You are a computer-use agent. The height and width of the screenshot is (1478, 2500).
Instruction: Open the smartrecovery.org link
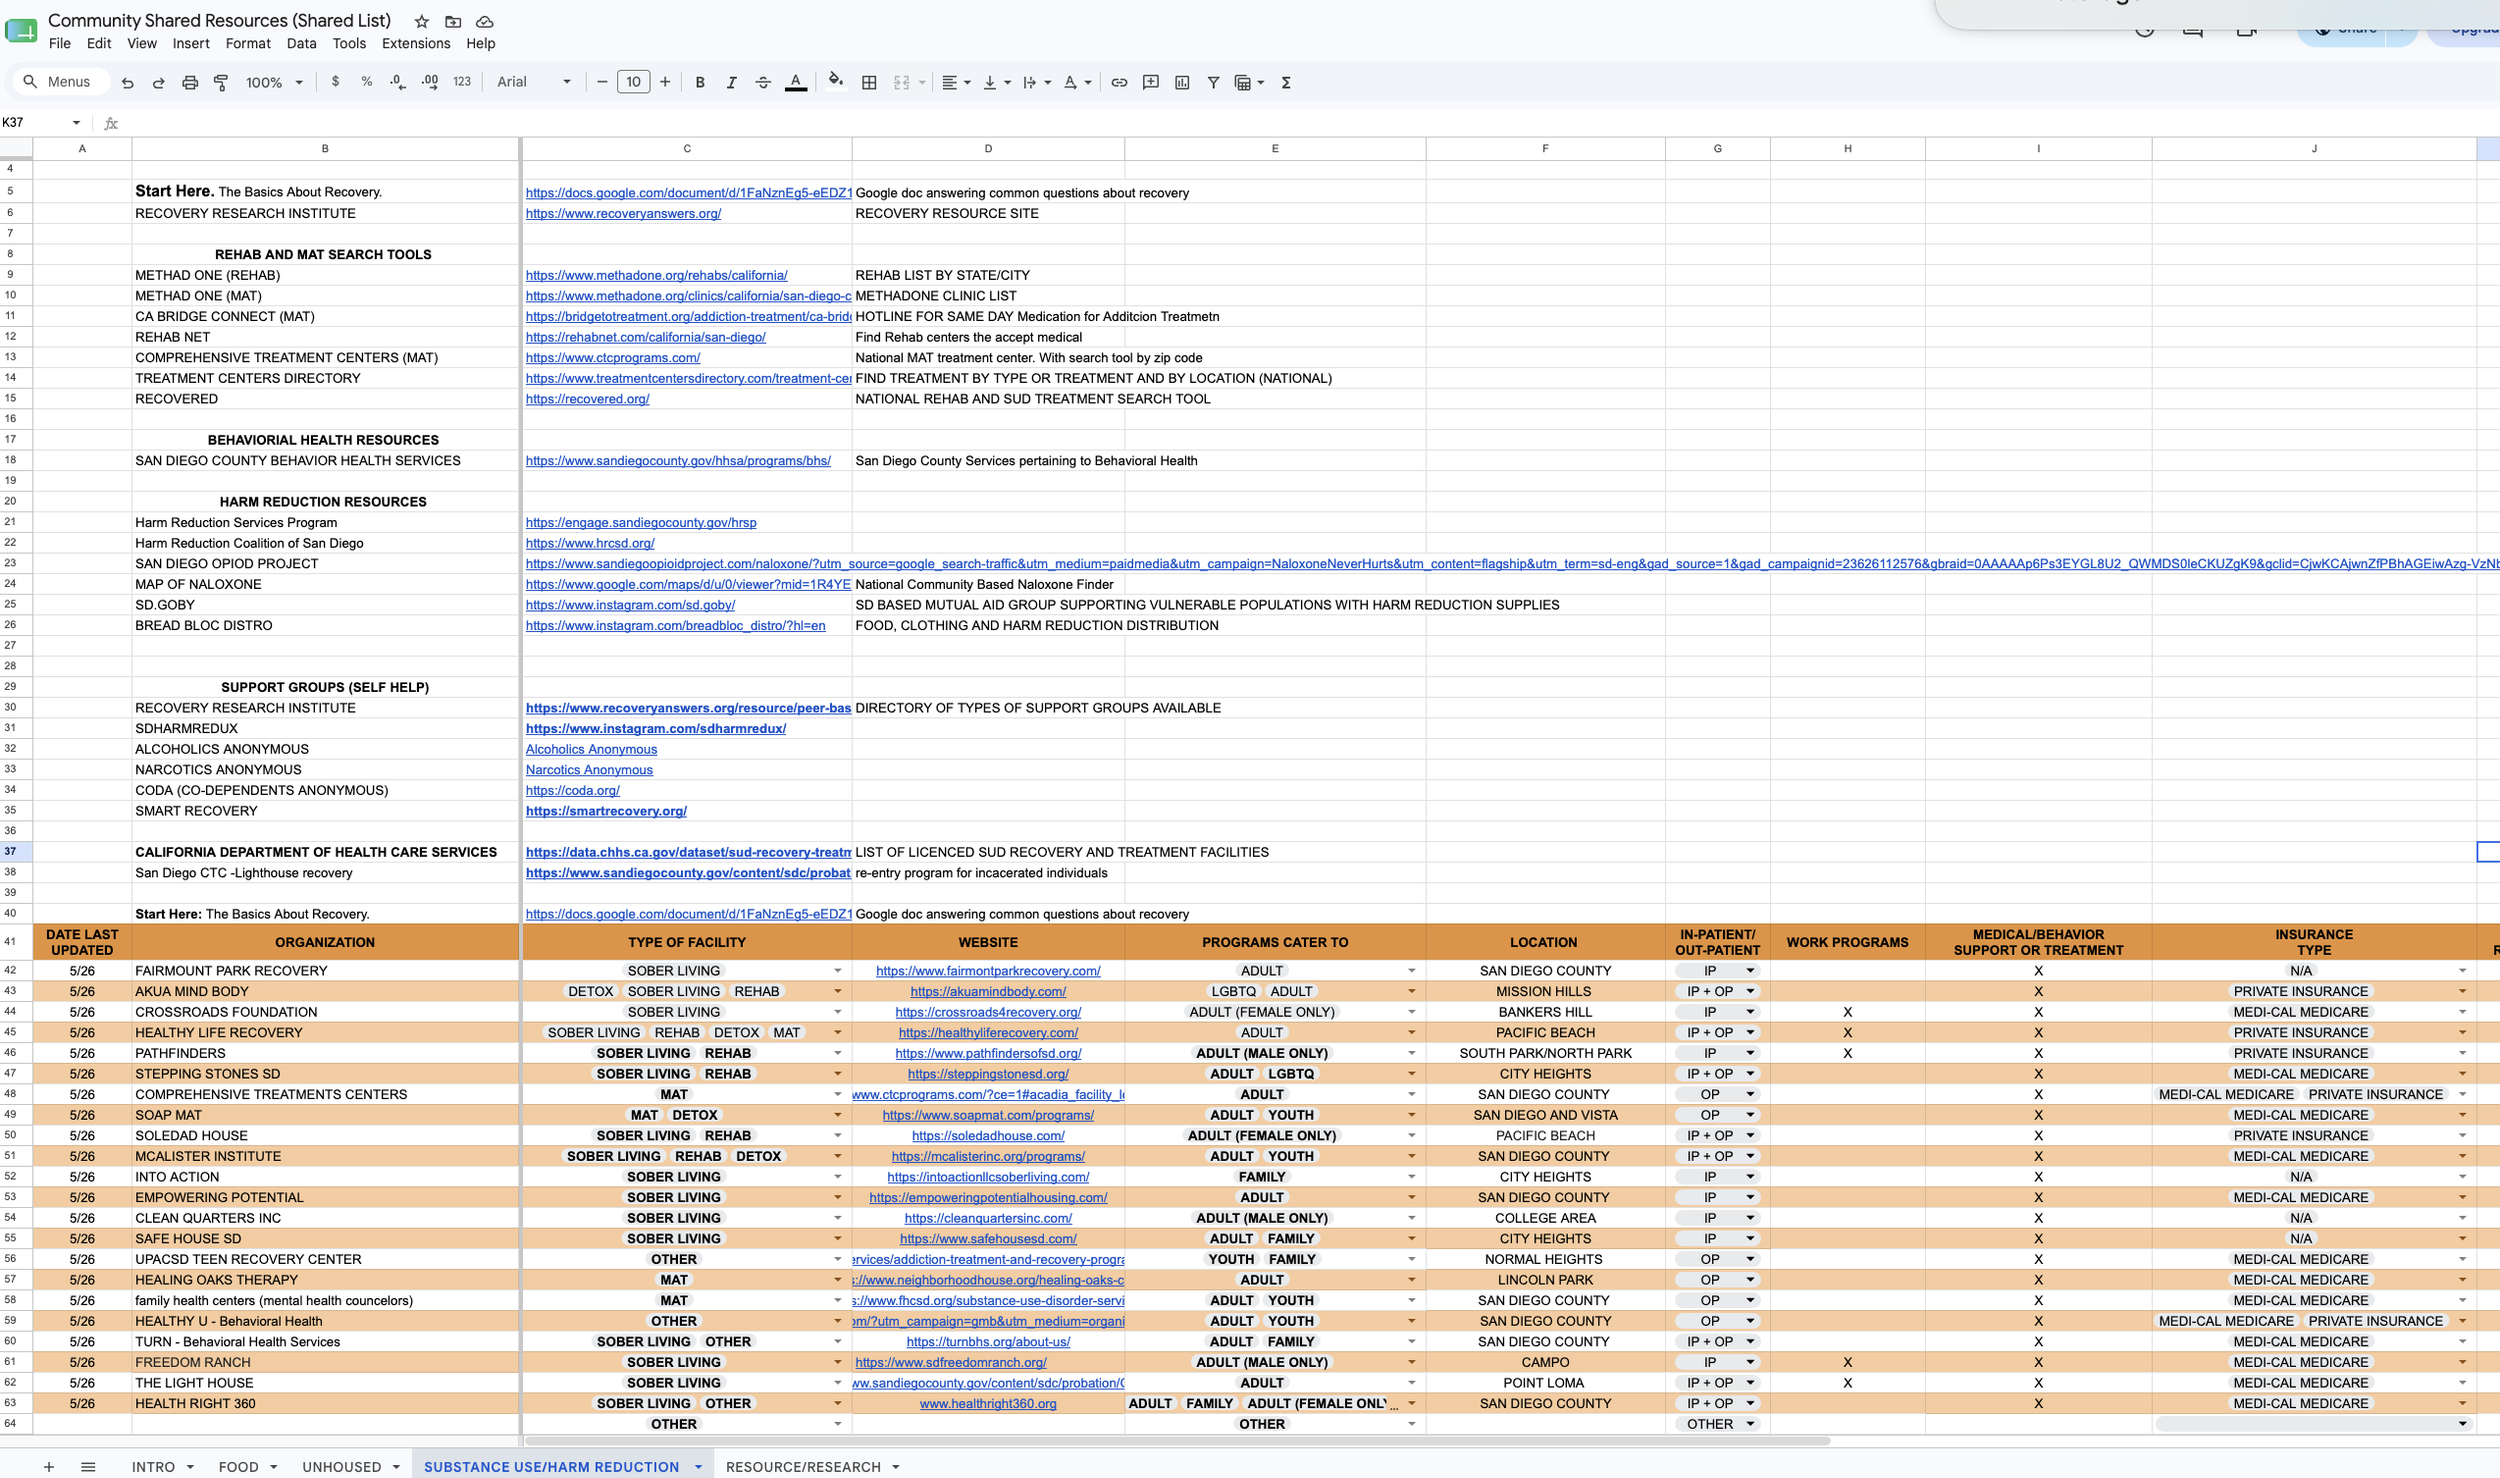(x=606, y=811)
